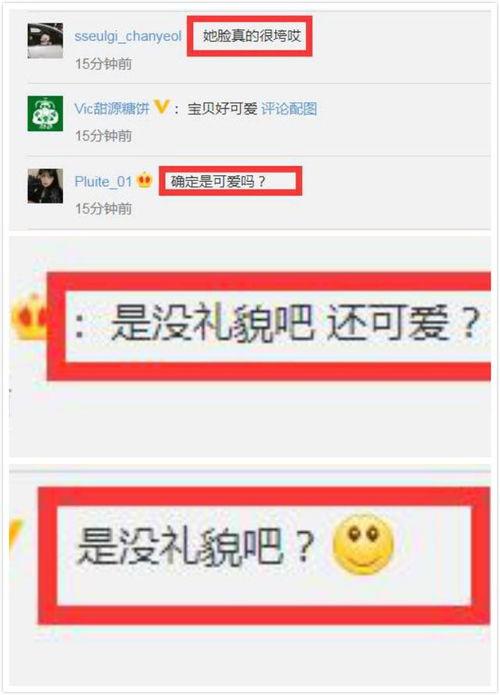Image resolution: width=500 pixels, height=695 pixels.
Task: Click the yellow smiley face emoji
Action: (363, 545)
